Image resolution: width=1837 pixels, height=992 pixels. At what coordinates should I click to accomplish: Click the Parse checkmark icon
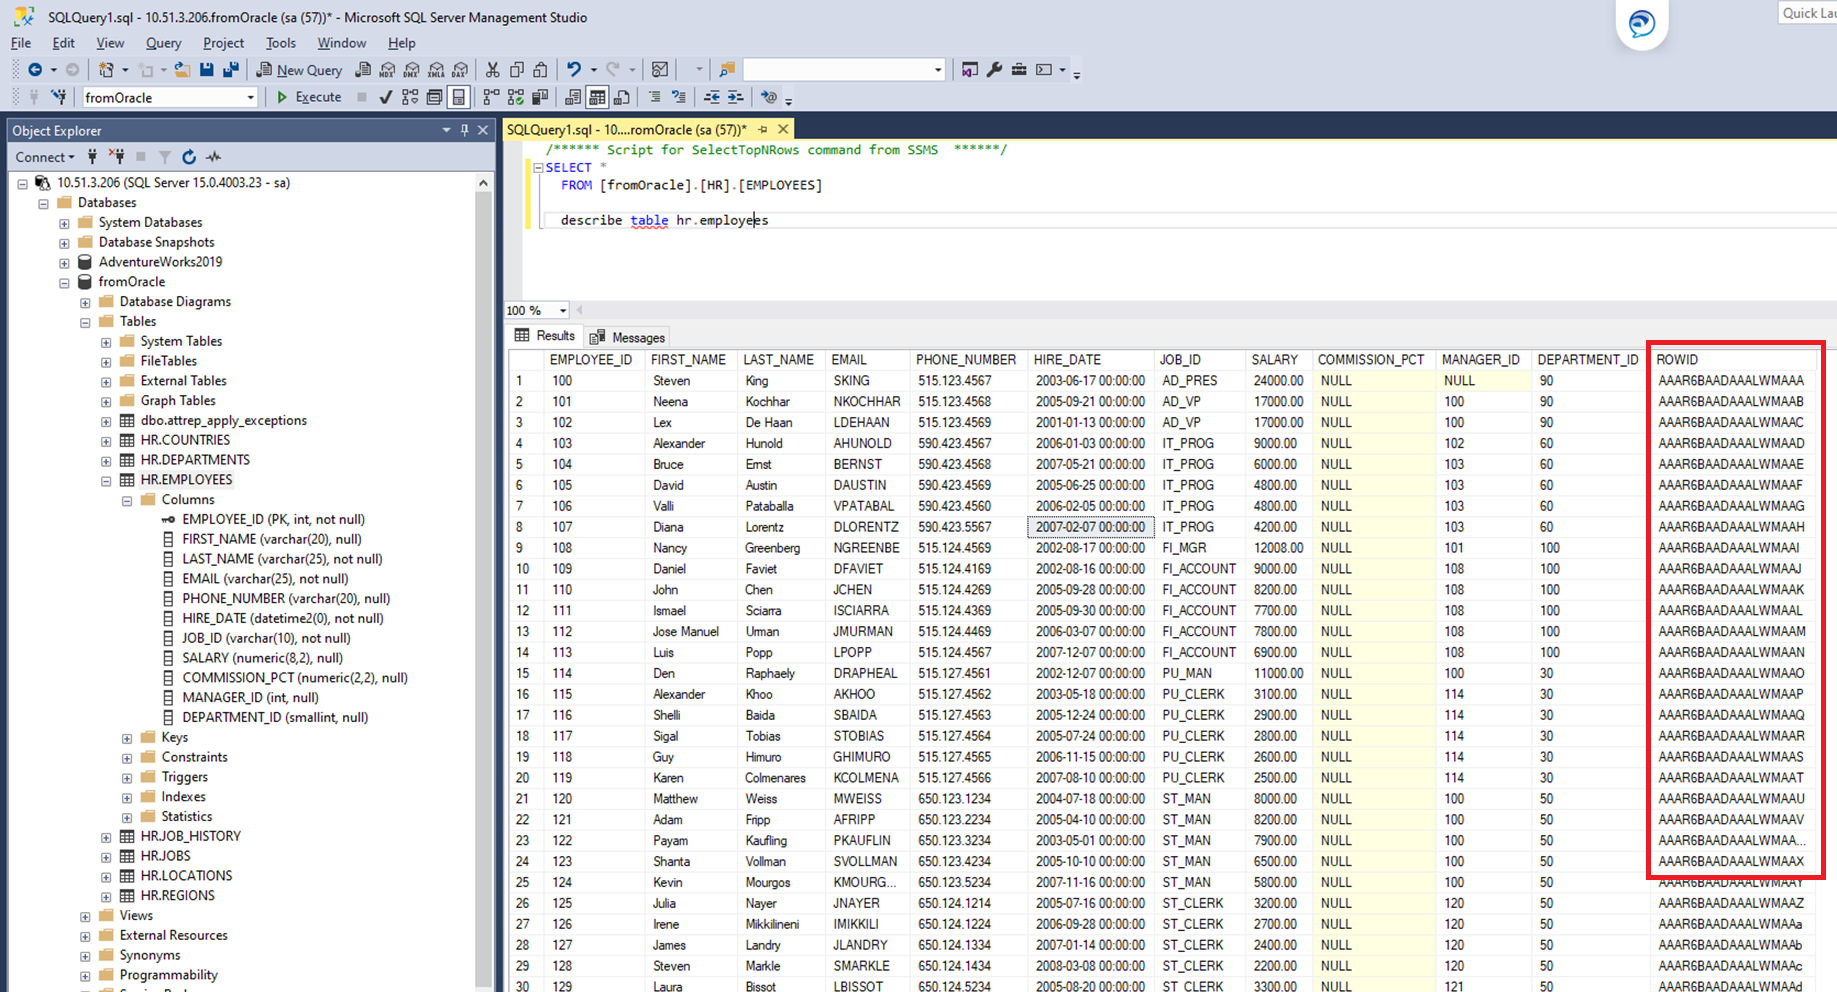point(385,97)
